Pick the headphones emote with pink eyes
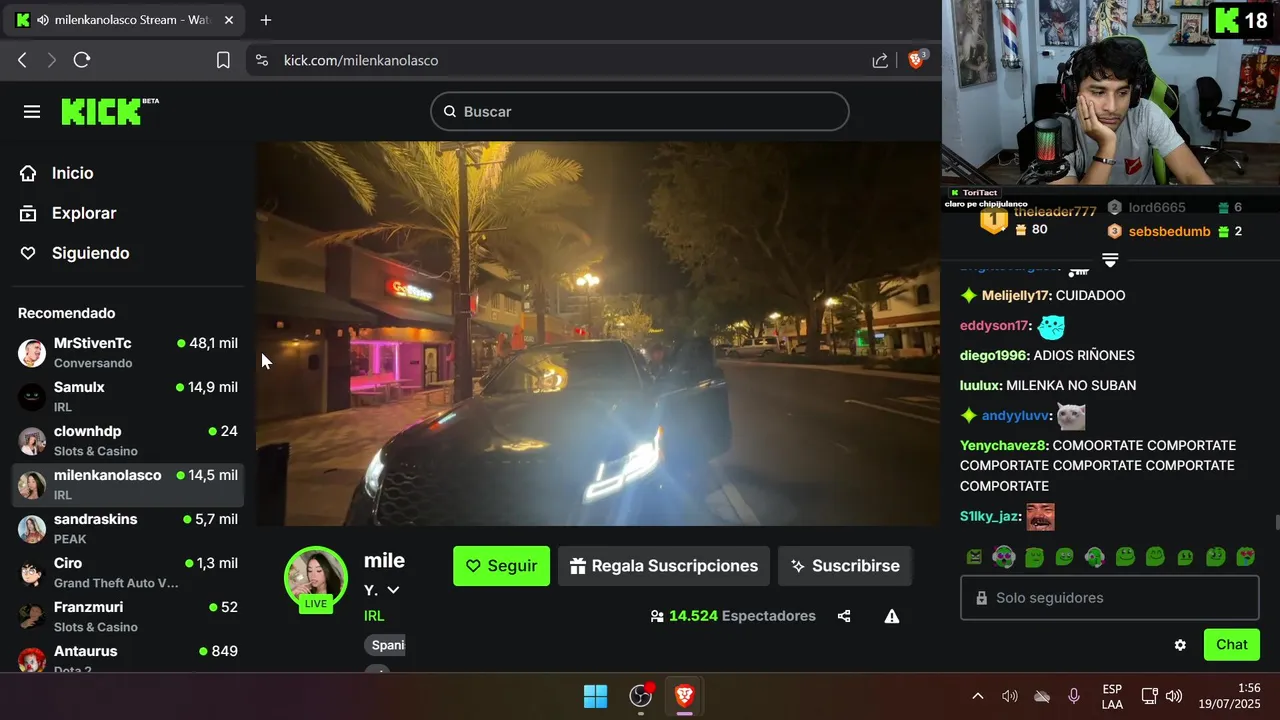 pyautogui.click(x=1004, y=557)
